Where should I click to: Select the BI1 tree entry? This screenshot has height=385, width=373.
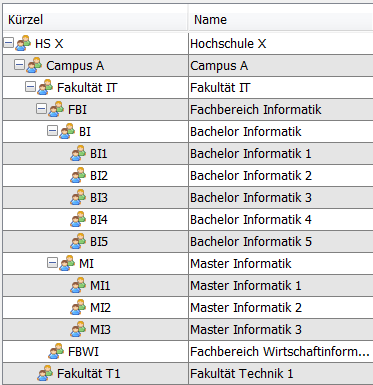(99, 154)
